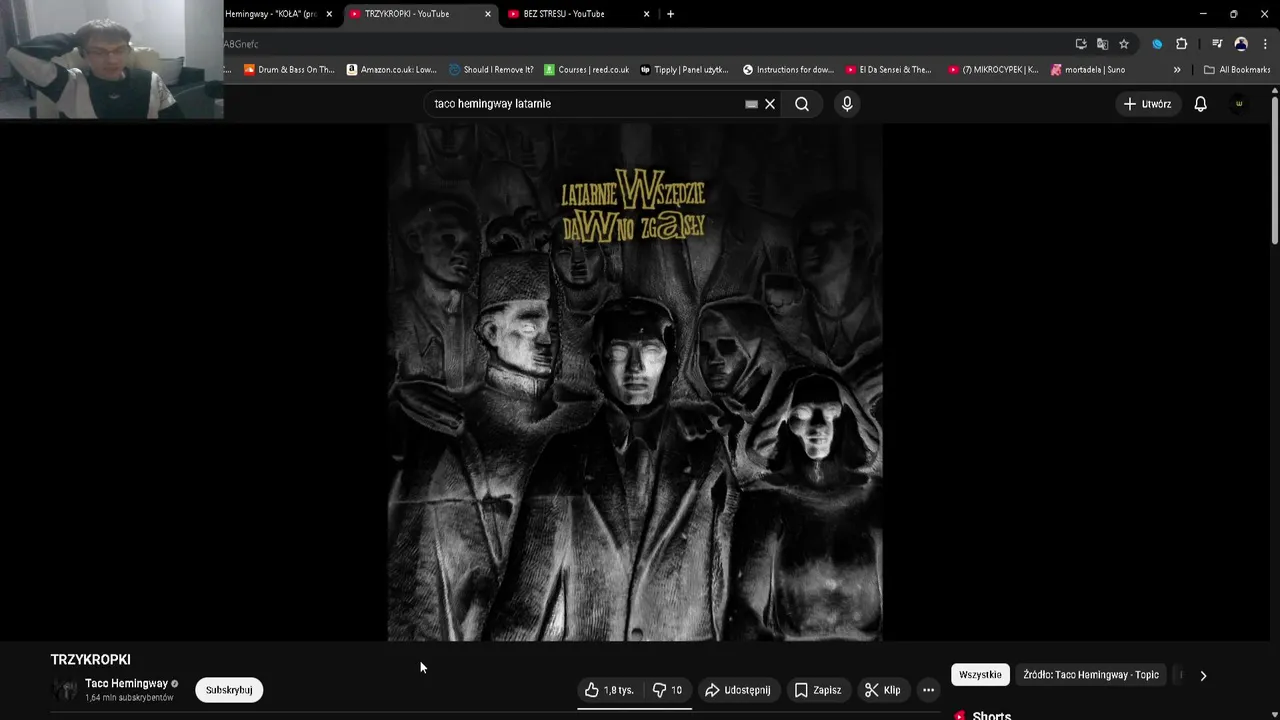The height and width of the screenshot is (720, 1280).
Task: Open the mortadela | Suno bookmark
Action: 1088,70
